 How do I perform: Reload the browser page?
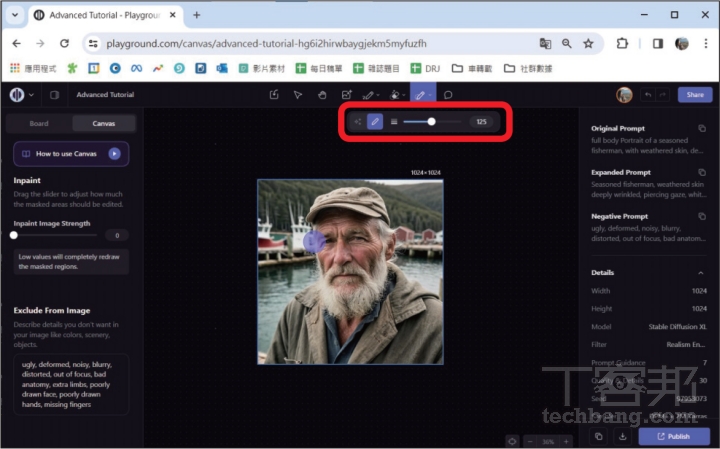64,44
